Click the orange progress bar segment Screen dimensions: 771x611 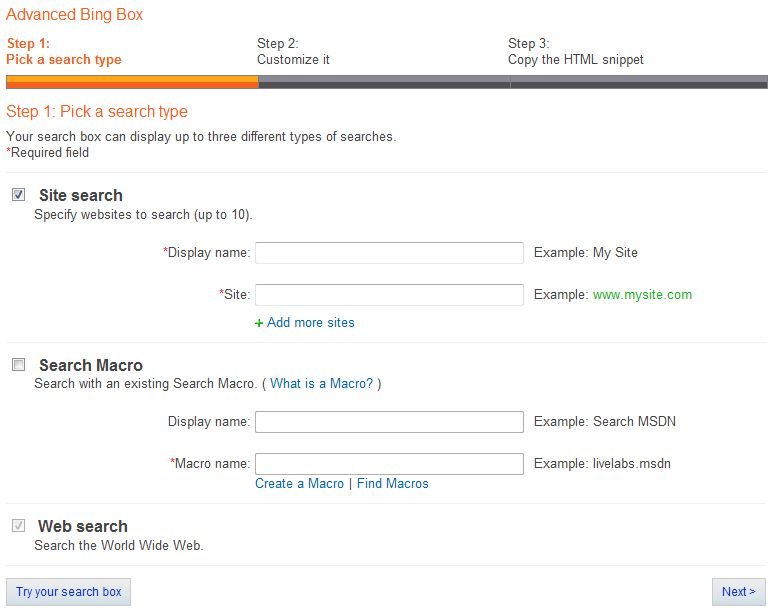tap(132, 82)
